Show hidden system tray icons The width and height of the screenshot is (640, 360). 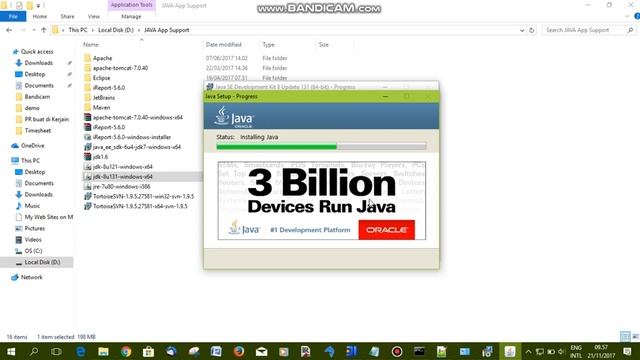point(528,351)
